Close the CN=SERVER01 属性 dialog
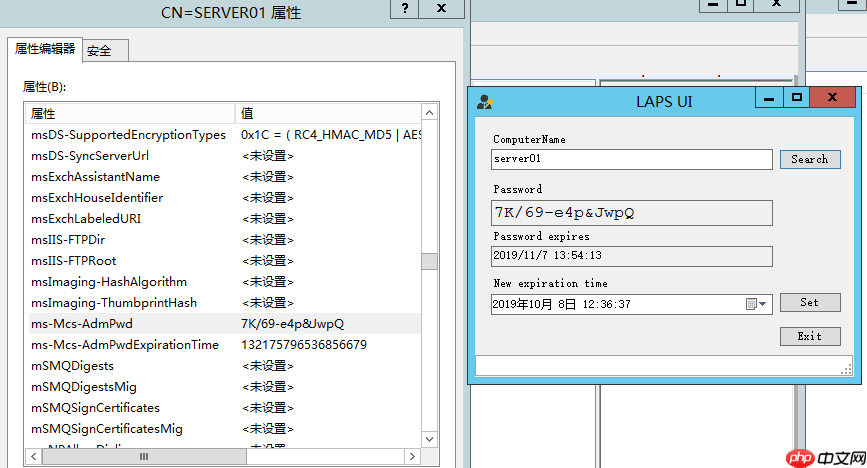This screenshot has height=468, width=867. point(441,8)
